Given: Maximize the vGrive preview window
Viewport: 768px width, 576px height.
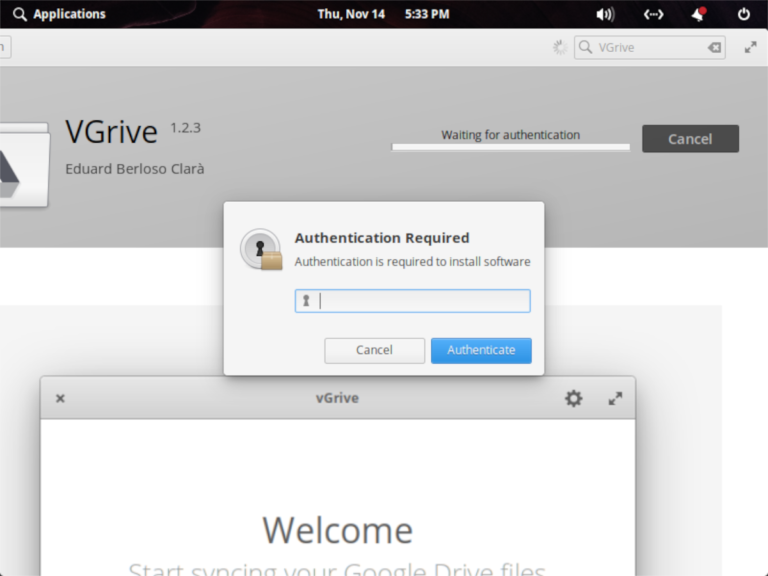Looking at the screenshot, I should coord(615,398).
